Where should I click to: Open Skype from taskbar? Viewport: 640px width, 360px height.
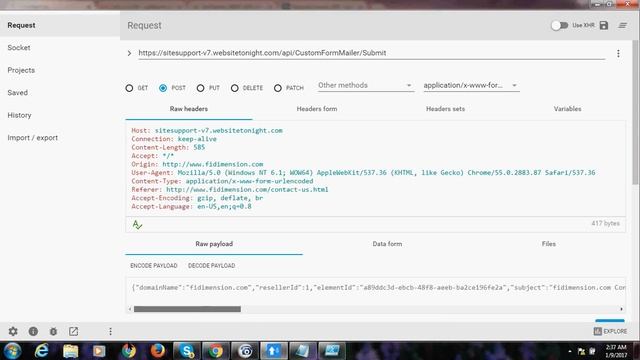(x=187, y=351)
